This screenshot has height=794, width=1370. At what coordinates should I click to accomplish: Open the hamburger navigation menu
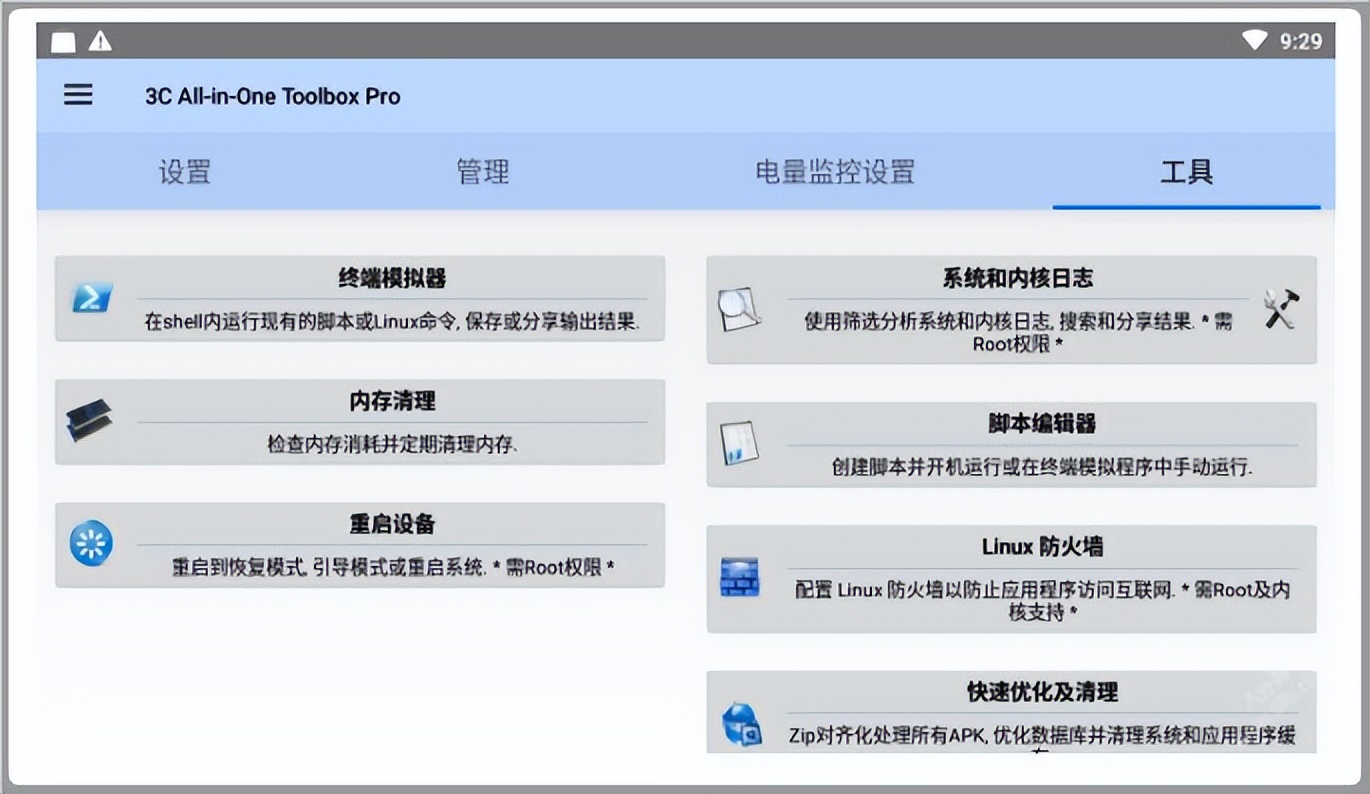pyautogui.click(x=78, y=95)
